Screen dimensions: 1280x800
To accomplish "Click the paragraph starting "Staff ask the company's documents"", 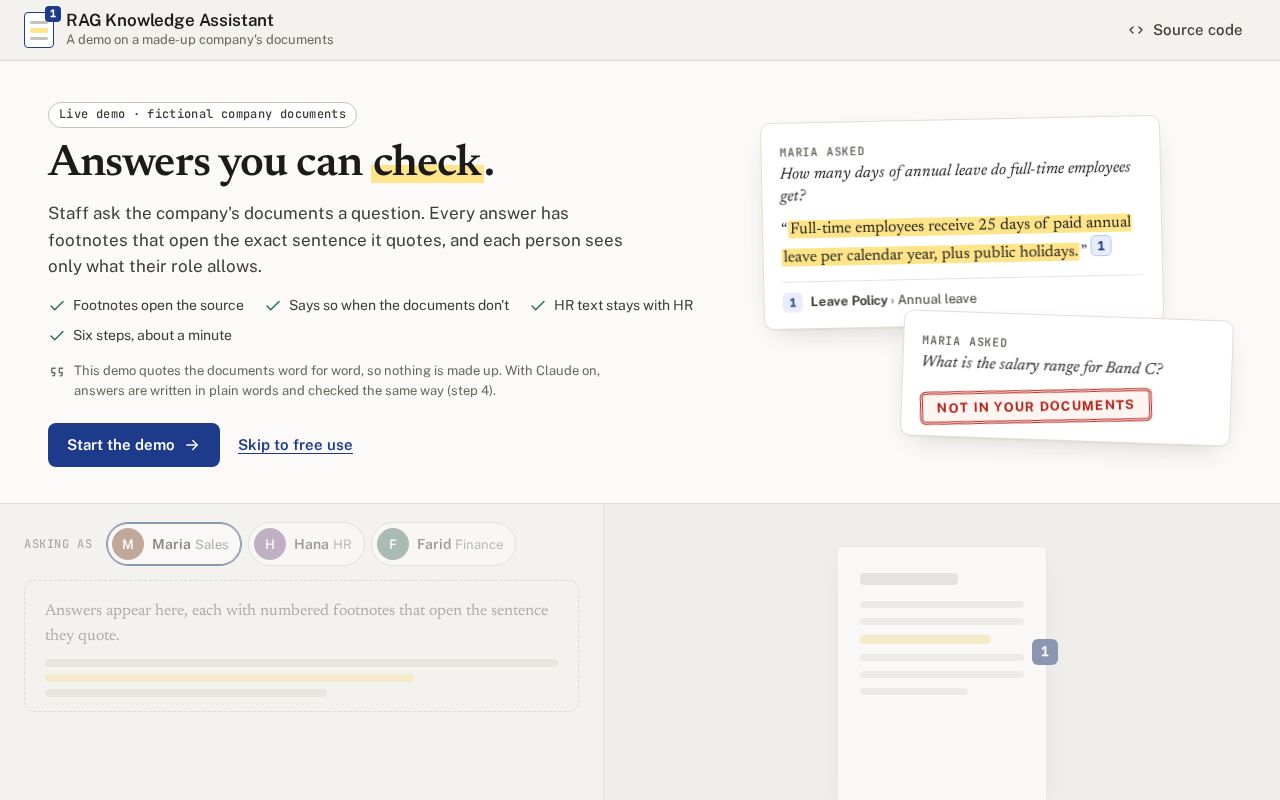I will coord(336,240).
